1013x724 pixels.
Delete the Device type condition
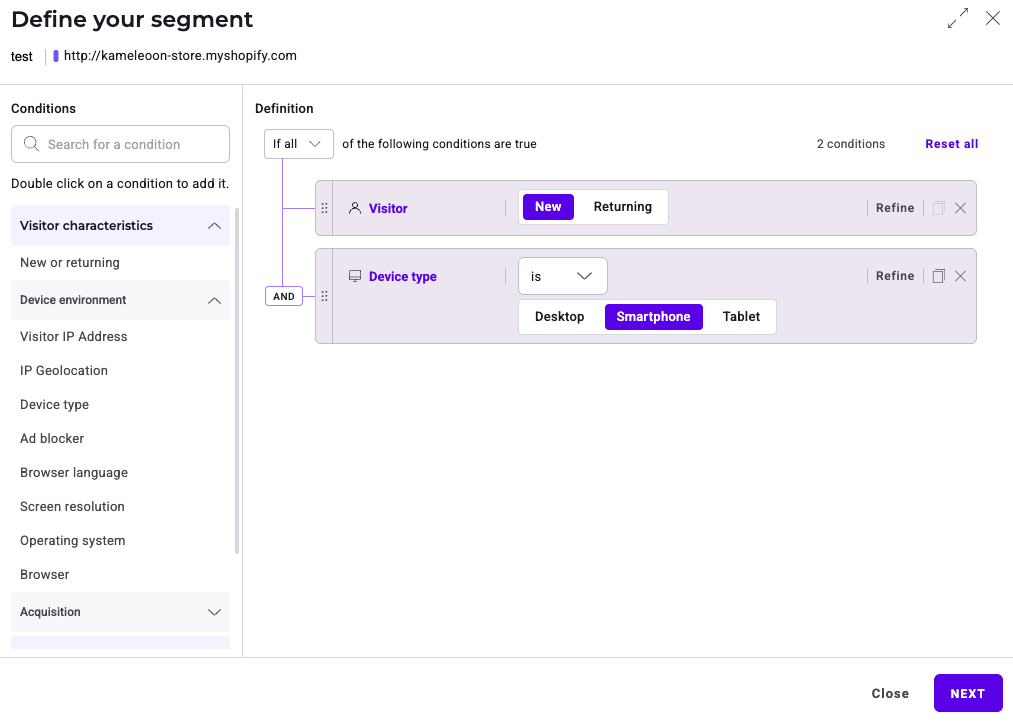click(x=960, y=276)
